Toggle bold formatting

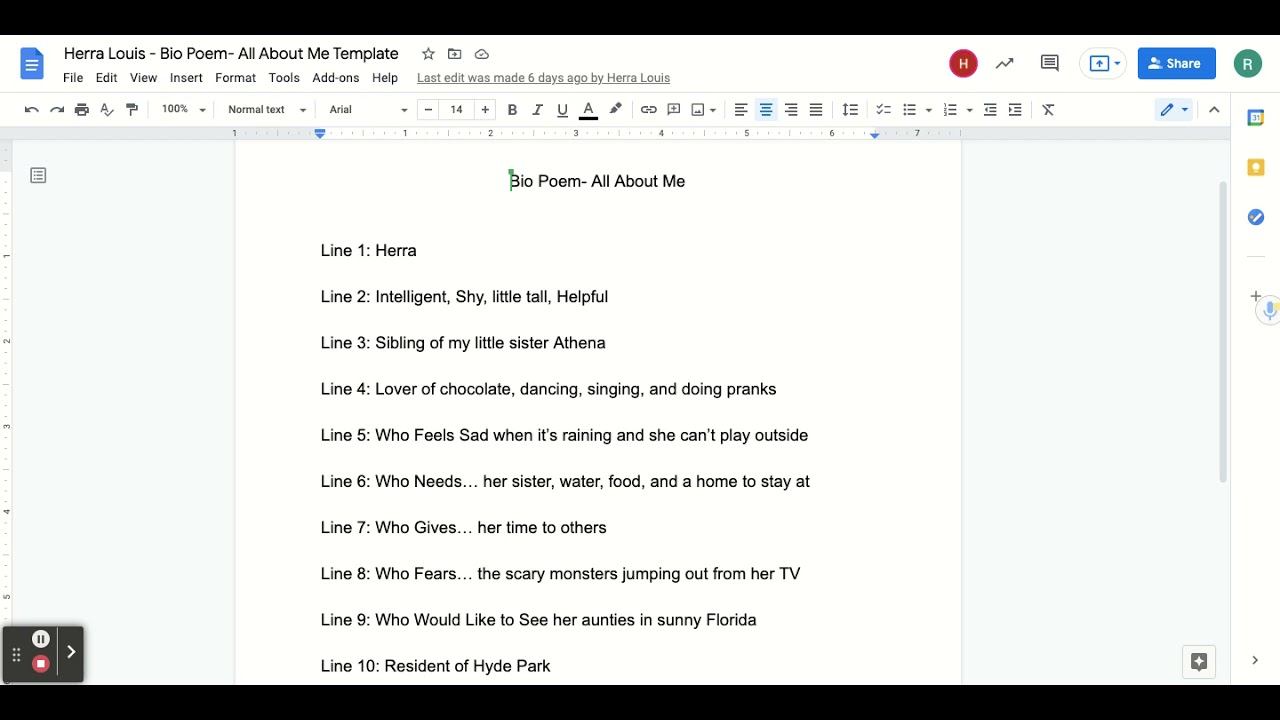[512, 110]
